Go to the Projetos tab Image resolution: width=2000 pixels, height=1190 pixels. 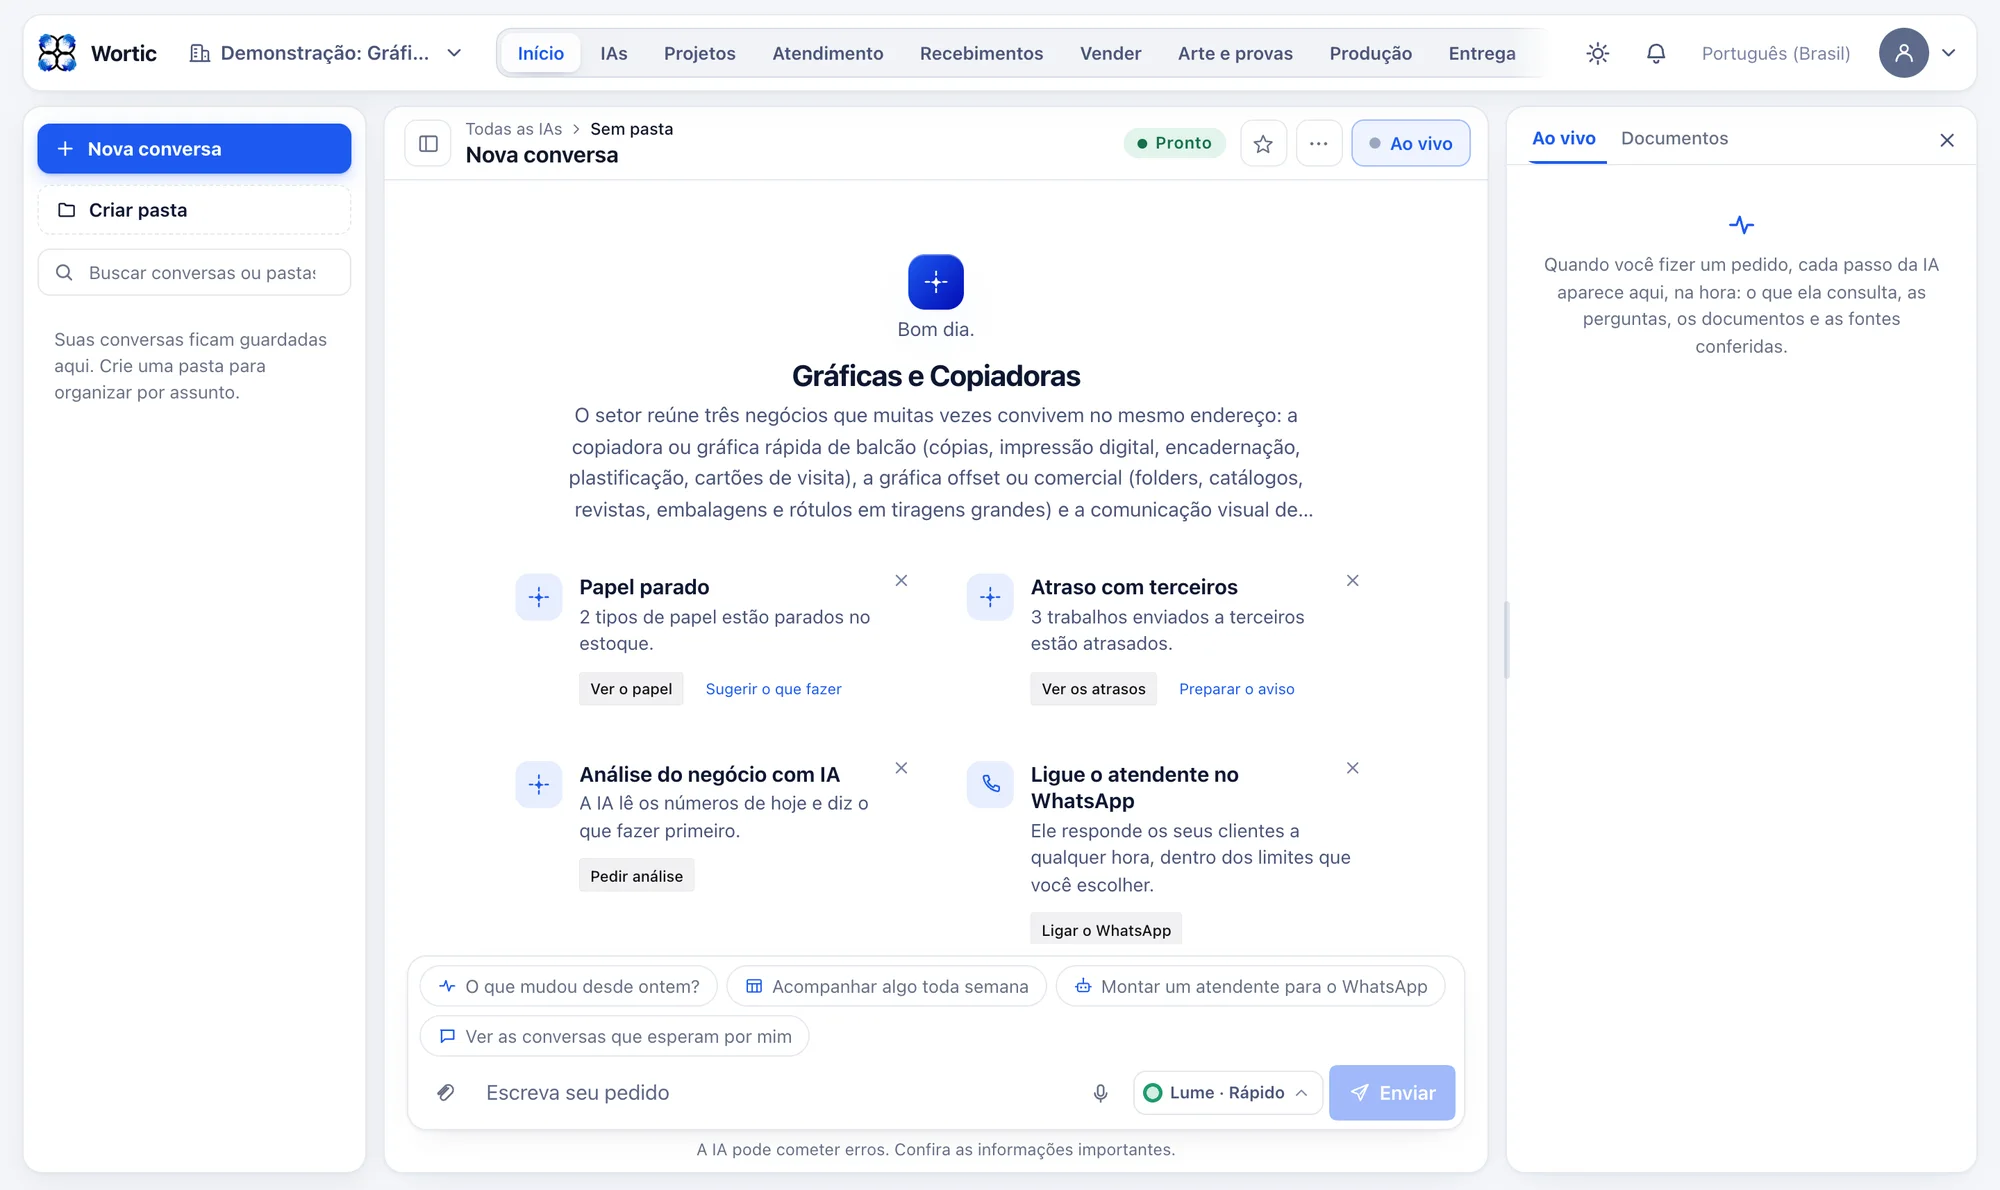tap(700, 53)
